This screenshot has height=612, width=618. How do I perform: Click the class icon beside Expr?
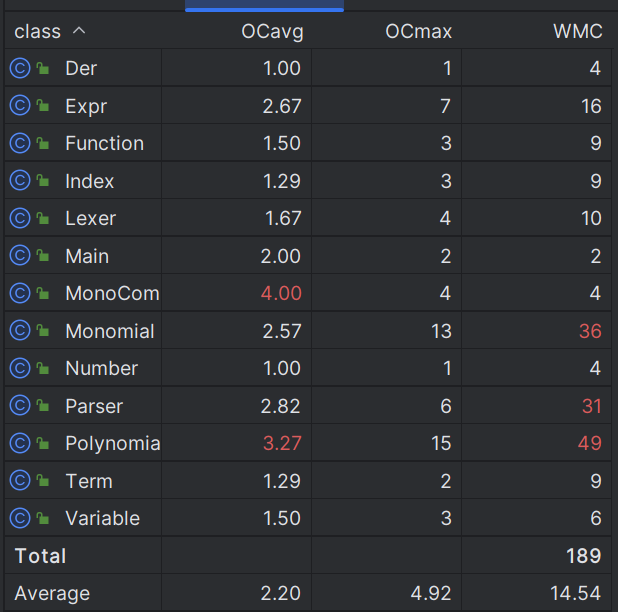pos(20,106)
